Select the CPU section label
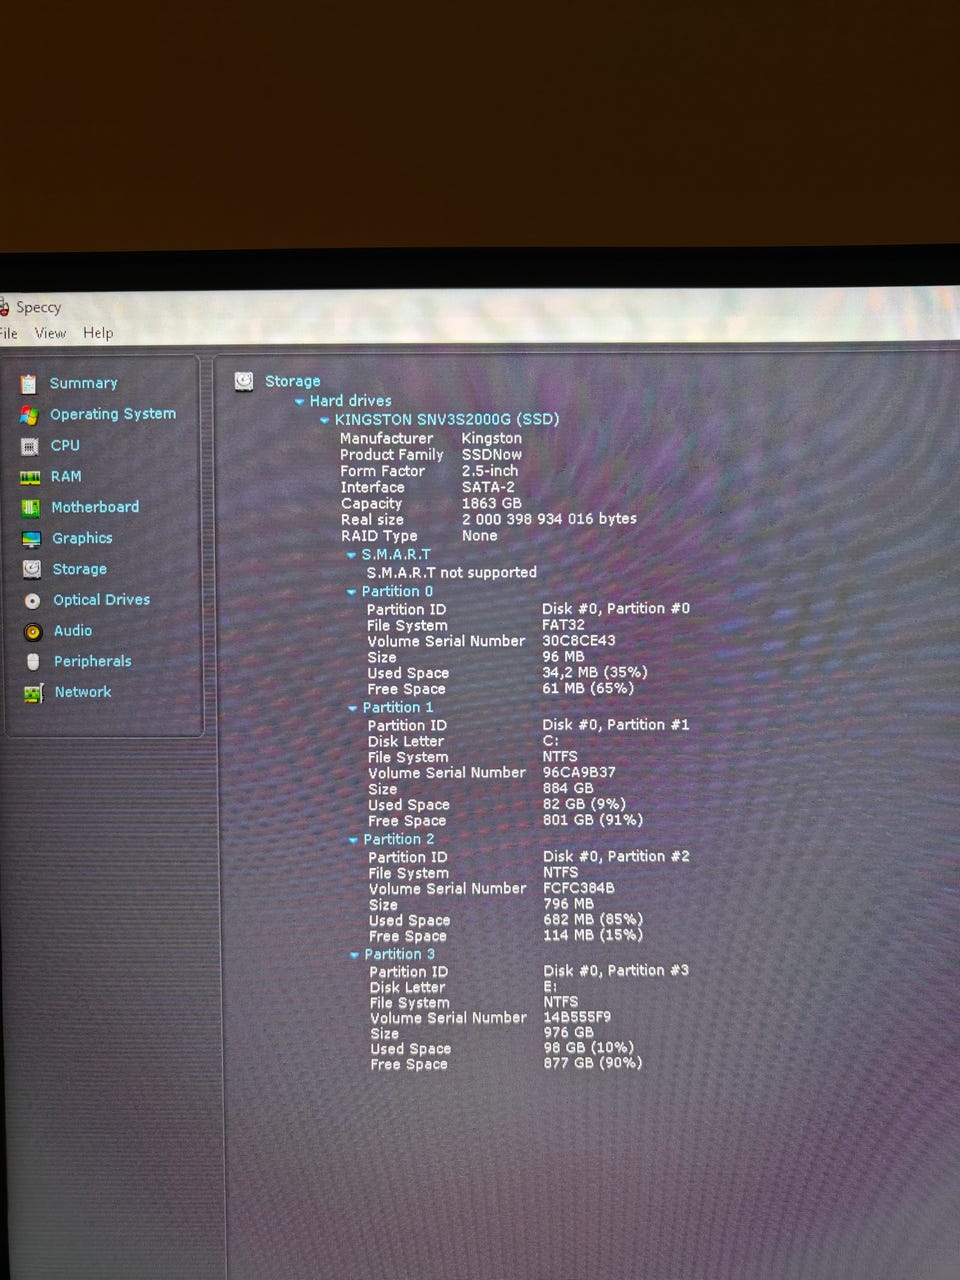The width and height of the screenshot is (960, 1280). pyautogui.click(x=65, y=445)
